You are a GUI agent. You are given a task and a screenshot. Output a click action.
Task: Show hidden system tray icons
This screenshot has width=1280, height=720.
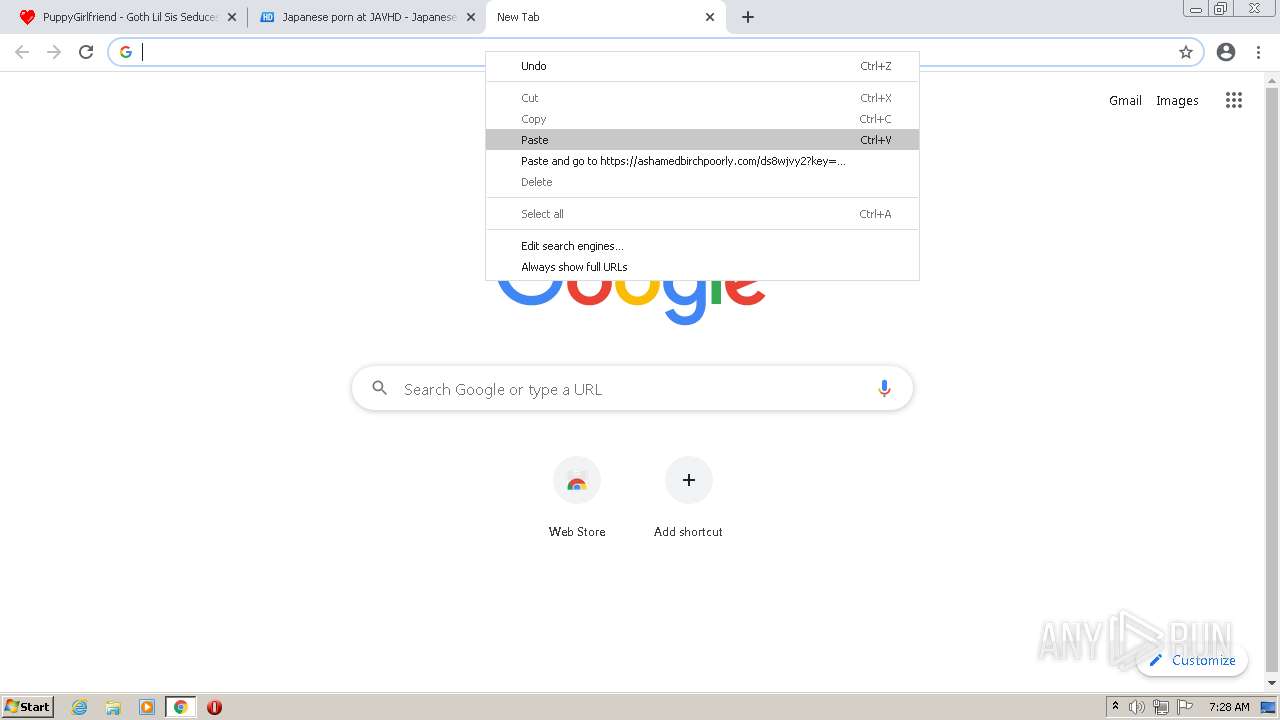click(x=1115, y=706)
